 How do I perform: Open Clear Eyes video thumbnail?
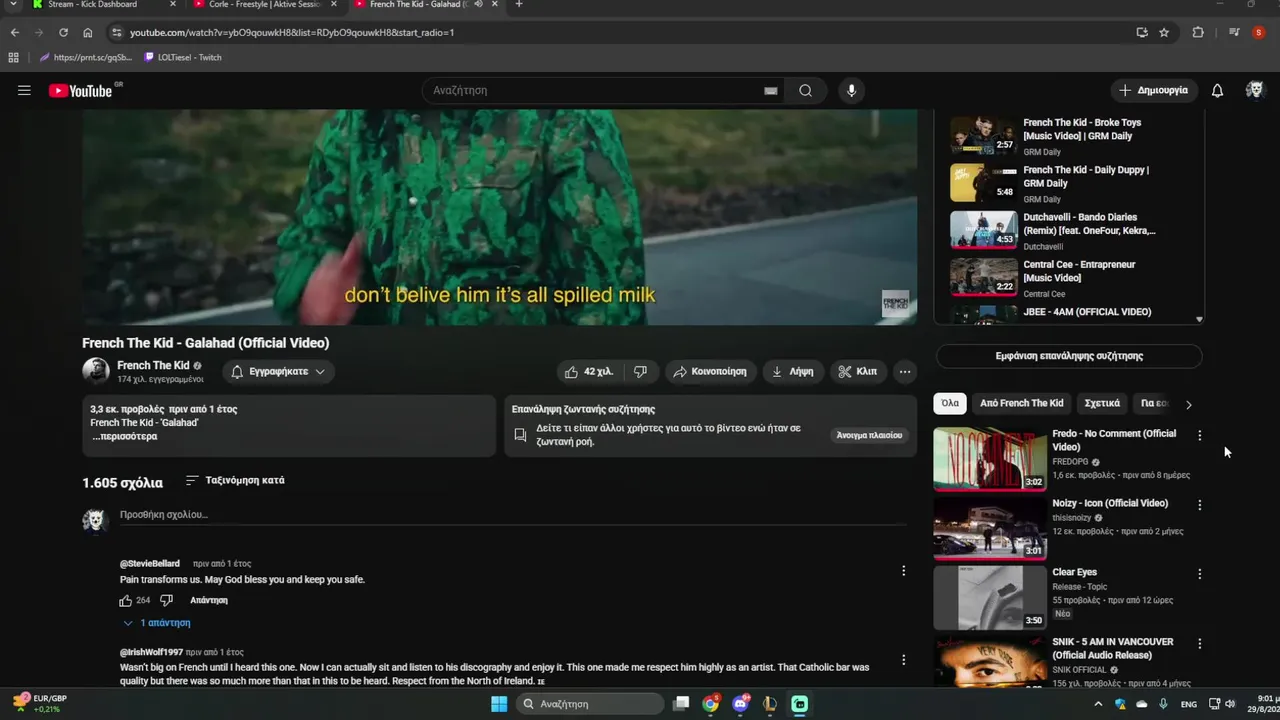[x=990, y=597]
